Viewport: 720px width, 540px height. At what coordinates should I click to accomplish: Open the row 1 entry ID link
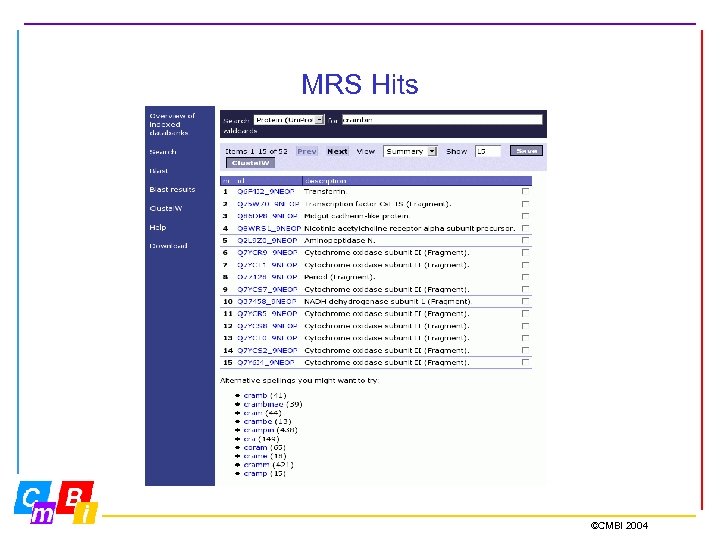tap(265, 191)
